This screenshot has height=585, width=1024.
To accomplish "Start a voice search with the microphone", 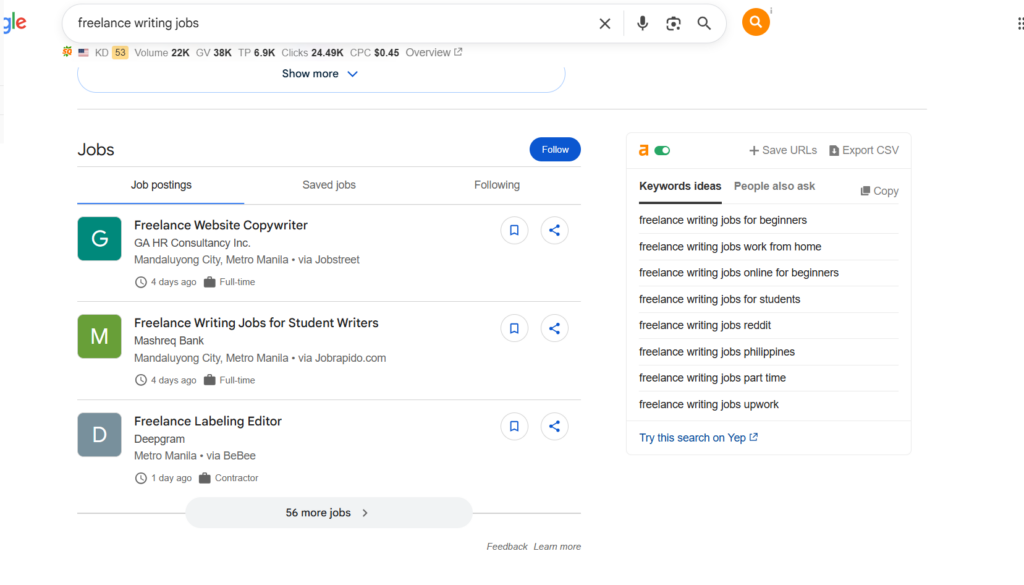I will (642, 23).
